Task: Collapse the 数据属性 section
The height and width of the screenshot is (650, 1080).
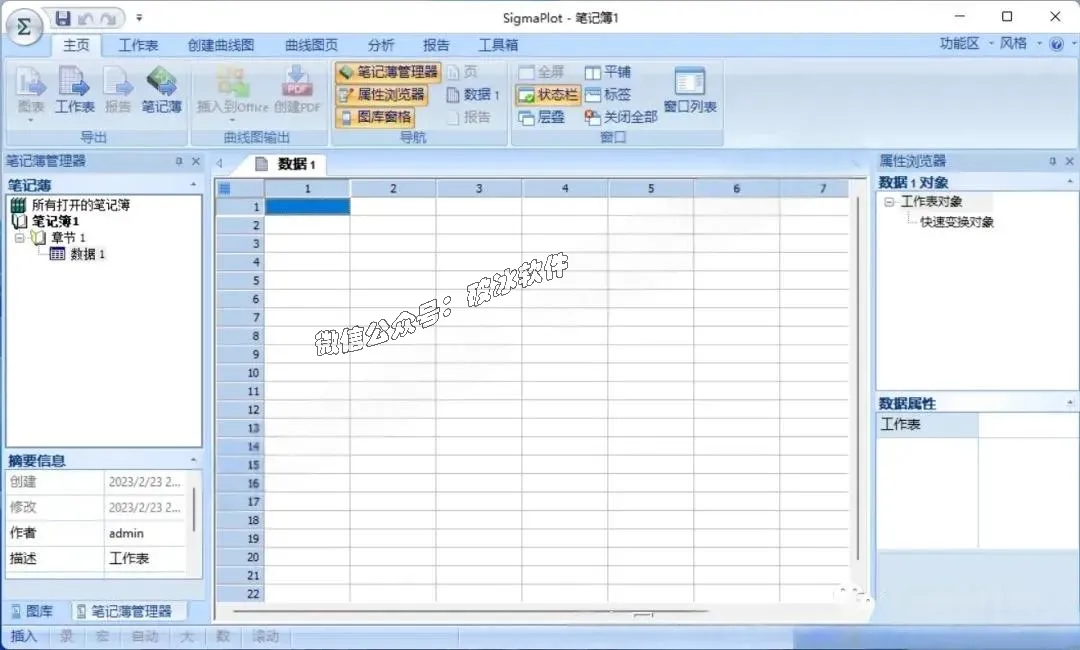Action: 1070,403
